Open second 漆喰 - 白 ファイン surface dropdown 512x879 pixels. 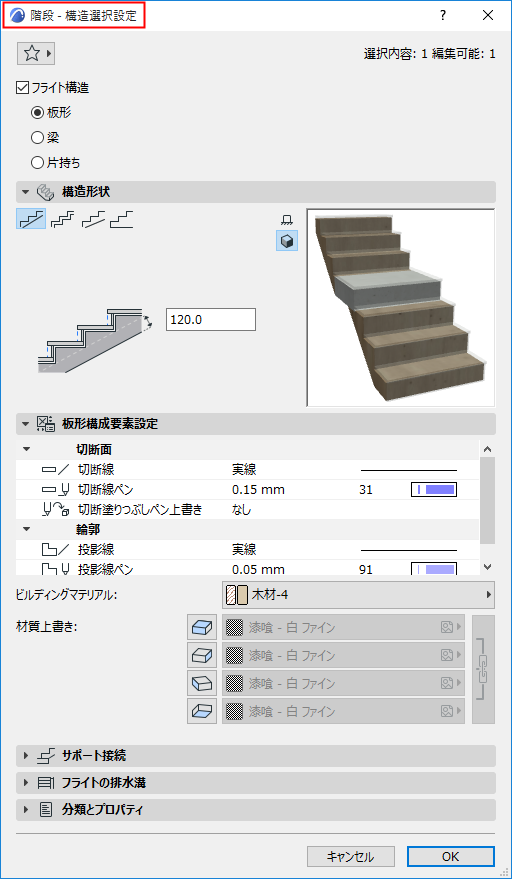tap(344, 655)
